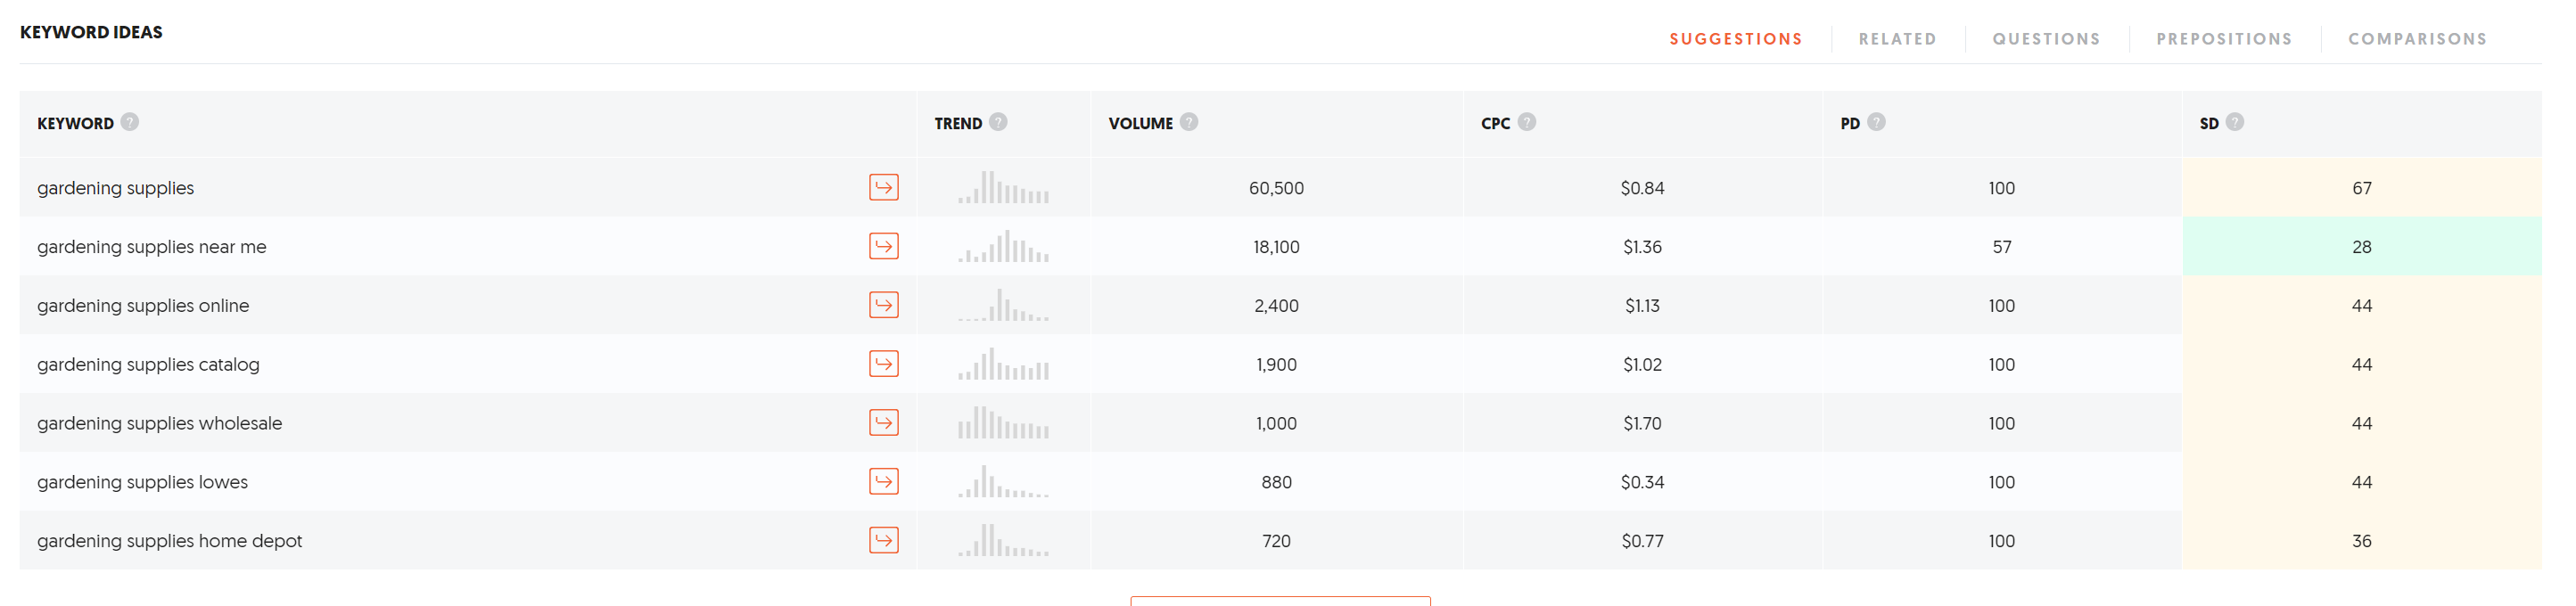Click arrow icon for gardening supplies wholesale
The width and height of the screenshot is (2576, 606).
[x=883, y=423]
